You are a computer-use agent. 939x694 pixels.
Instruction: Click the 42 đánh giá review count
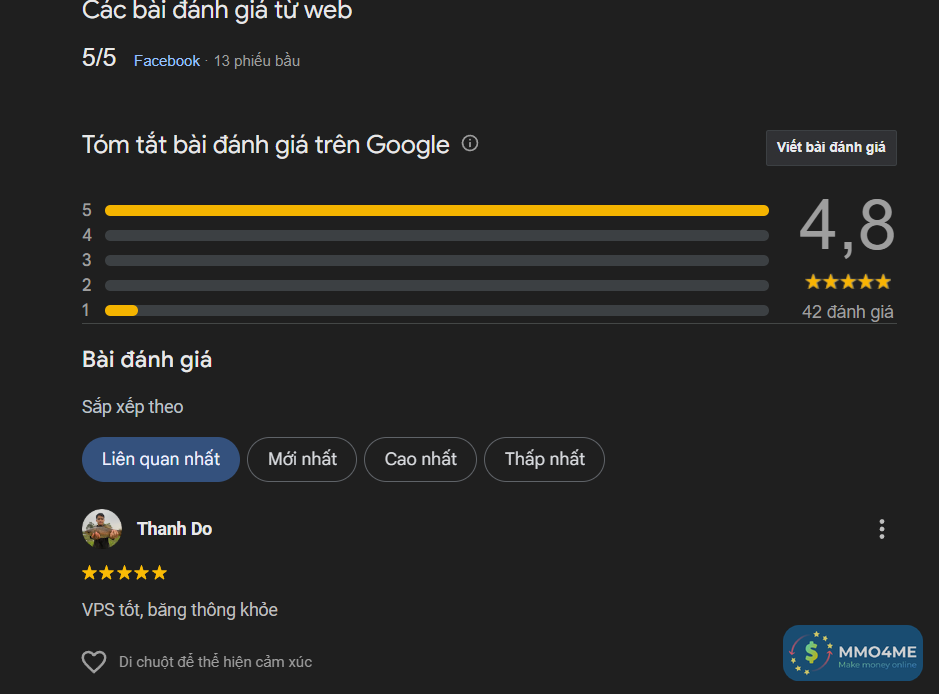pos(847,312)
